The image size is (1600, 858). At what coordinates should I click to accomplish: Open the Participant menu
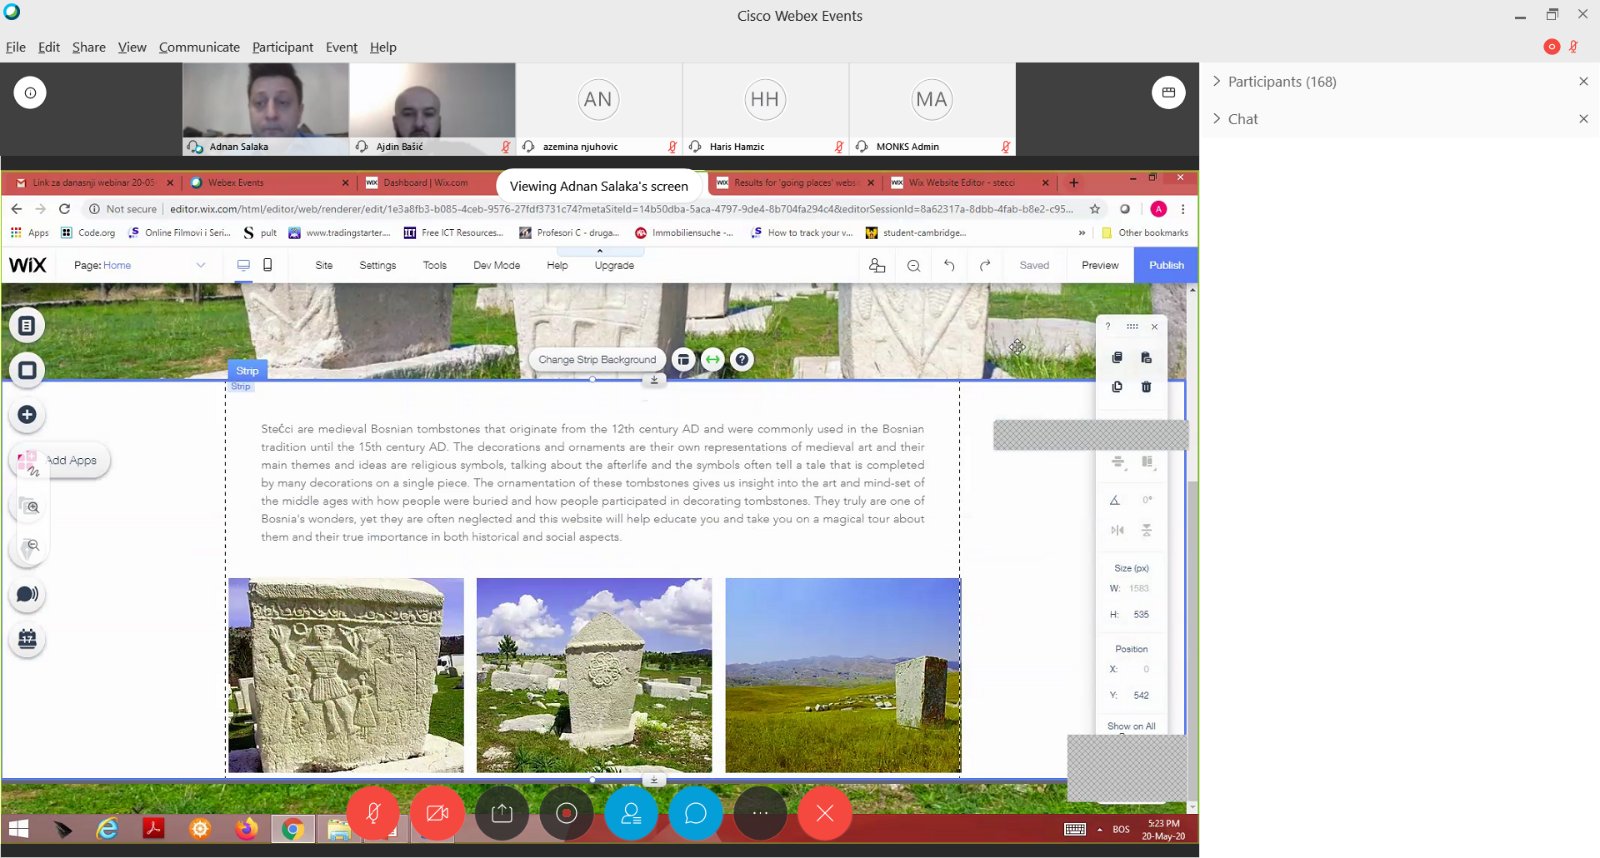[282, 47]
